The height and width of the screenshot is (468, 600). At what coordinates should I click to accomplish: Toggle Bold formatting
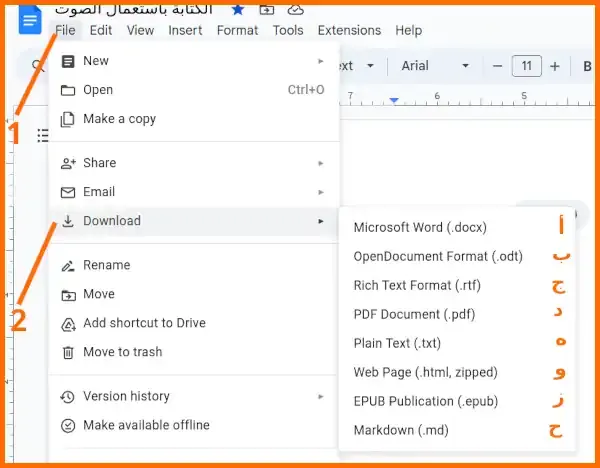tap(587, 66)
